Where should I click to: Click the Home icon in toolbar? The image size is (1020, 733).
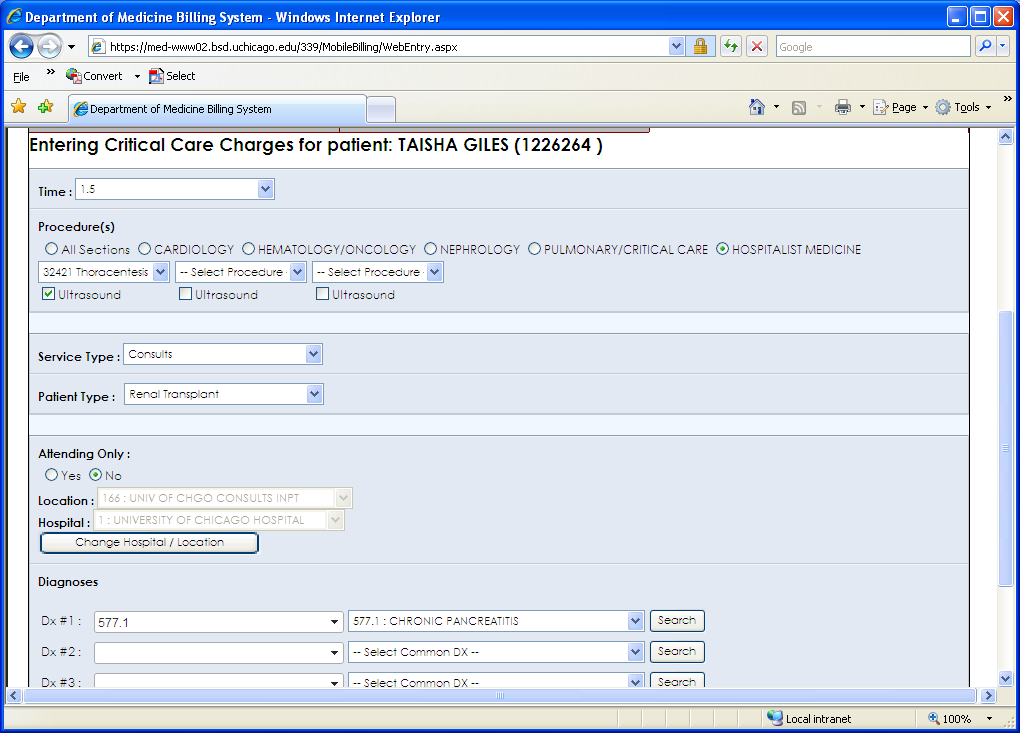tap(757, 107)
